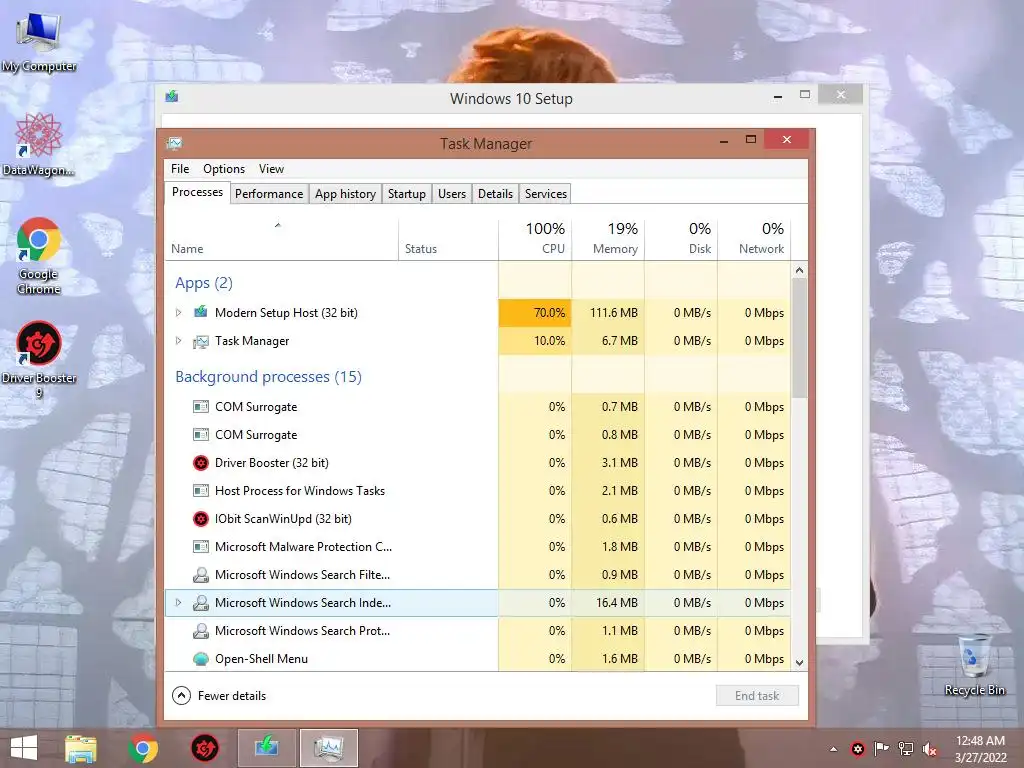Click the first COM Surrogate icon
The image size is (1024, 768).
[x=200, y=406]
